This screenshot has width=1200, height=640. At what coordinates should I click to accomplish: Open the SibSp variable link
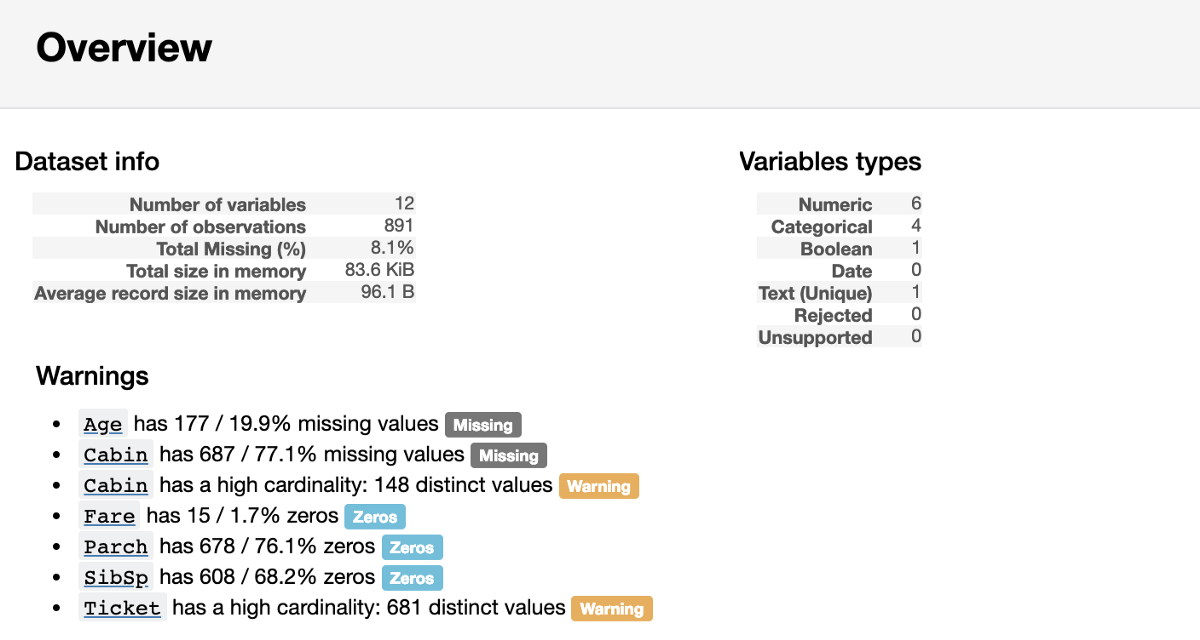(116, 578)
